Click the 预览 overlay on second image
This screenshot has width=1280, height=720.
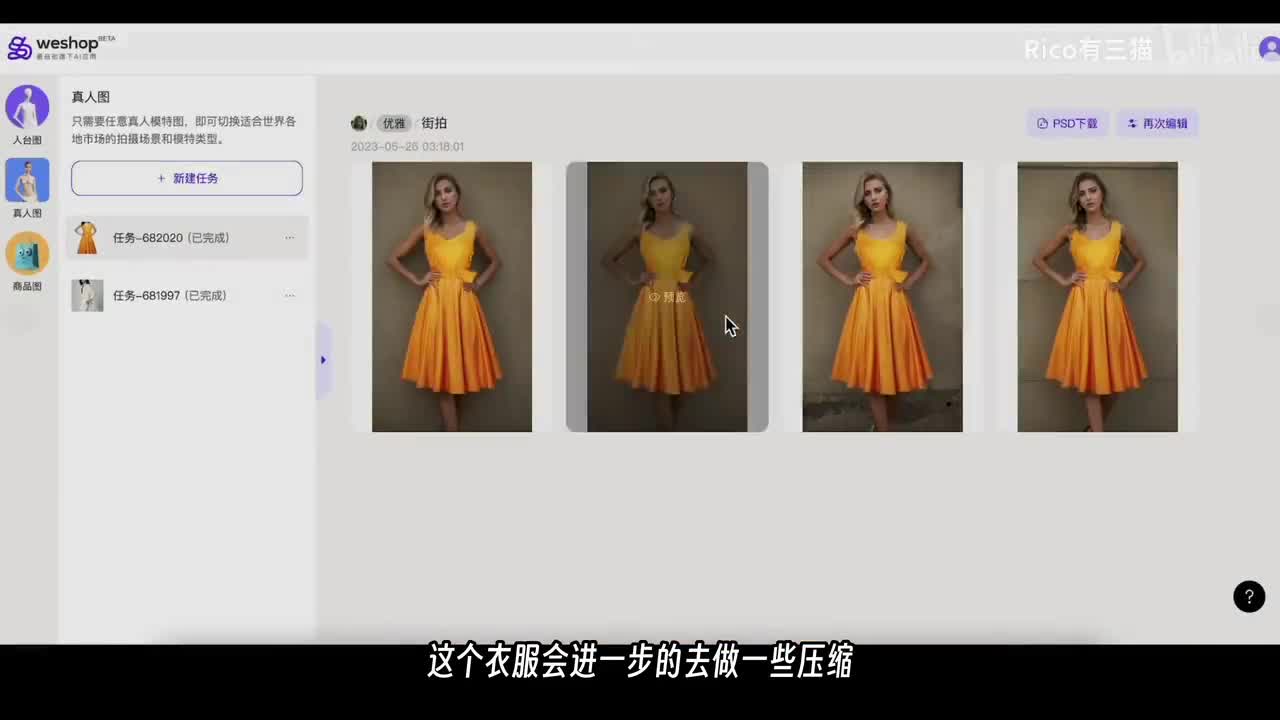(x=667, y=297)
